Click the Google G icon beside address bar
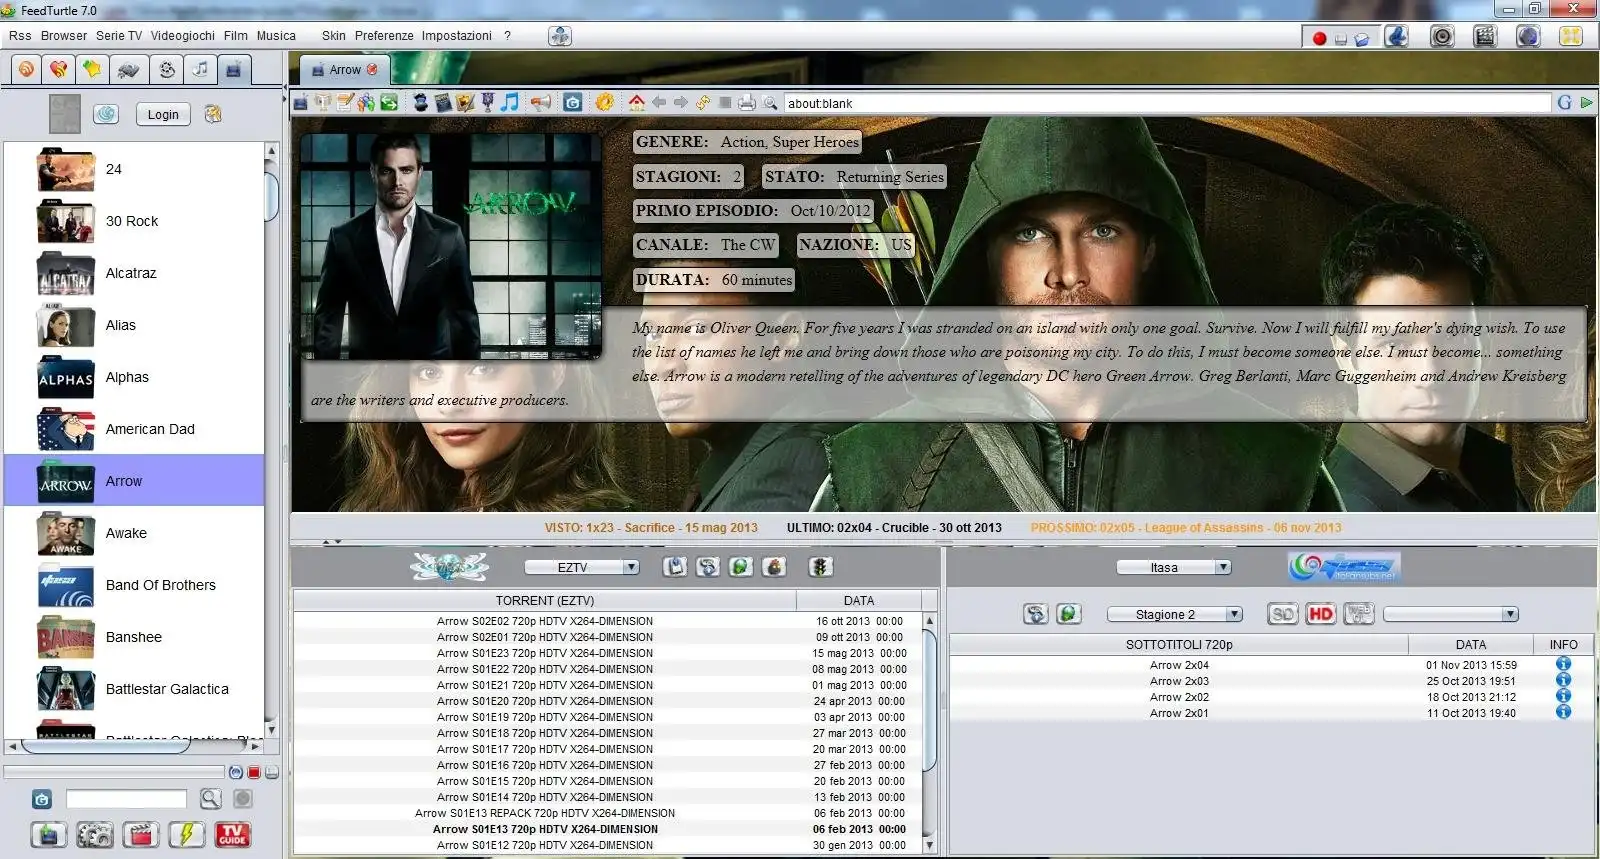Viewport: 1600px width, 859px height. tap(1565, 103)
